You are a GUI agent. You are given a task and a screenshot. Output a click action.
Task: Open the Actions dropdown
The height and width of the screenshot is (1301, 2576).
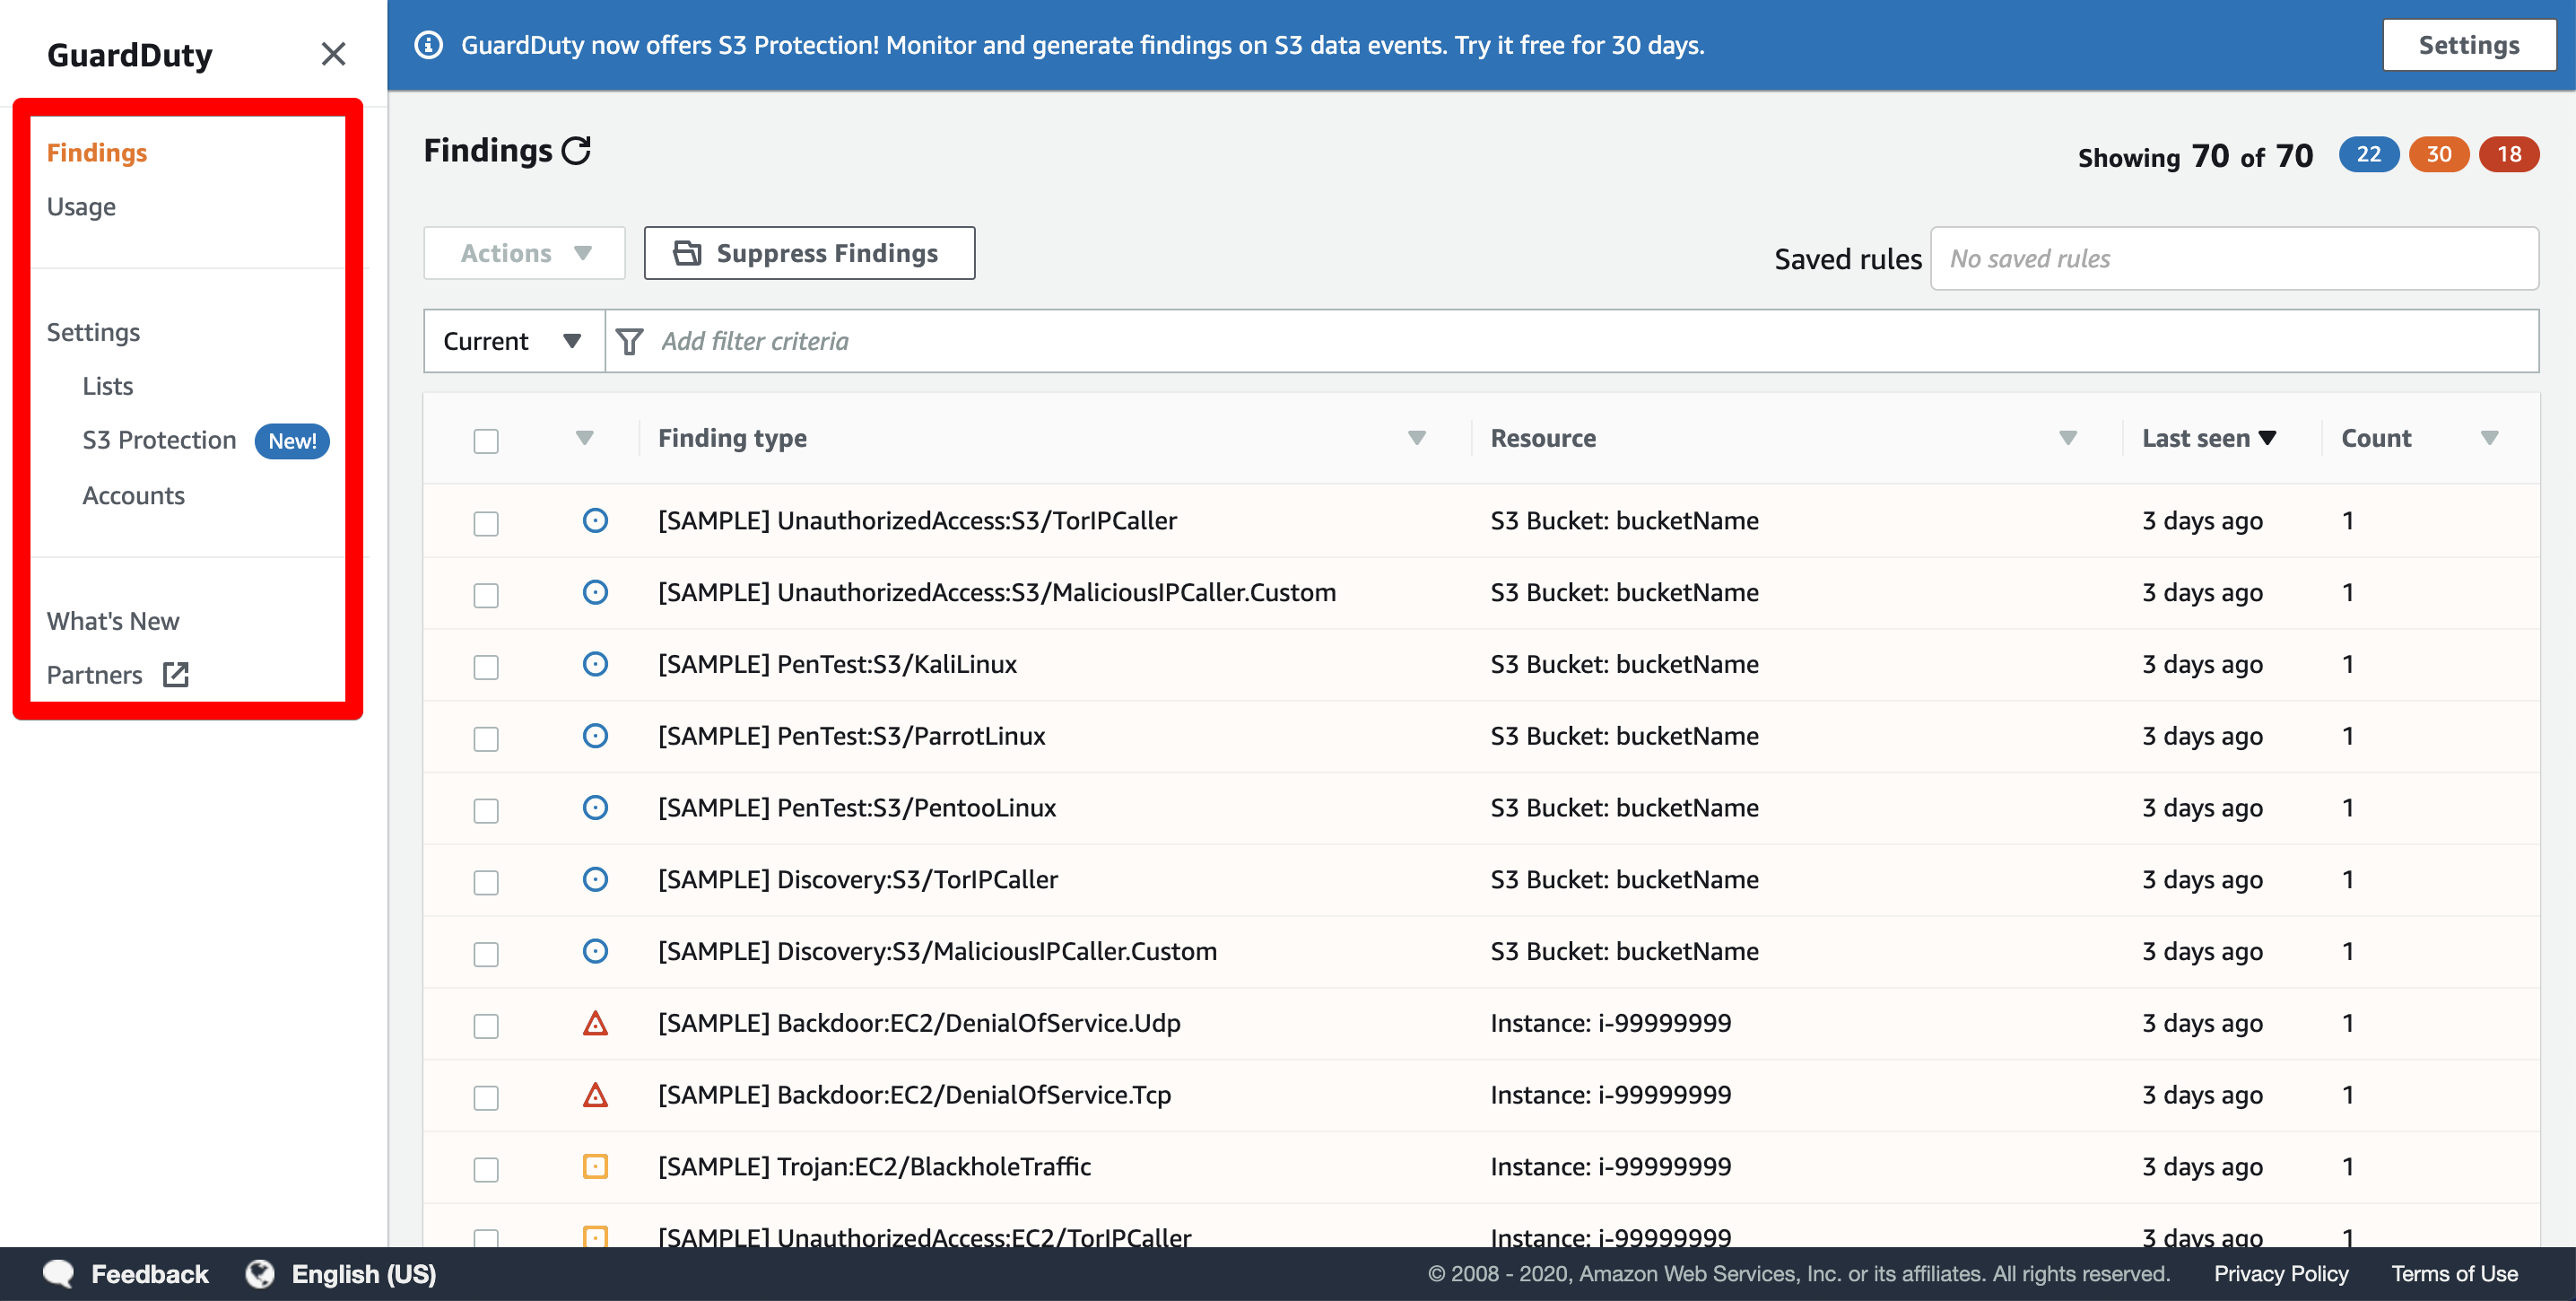(x=524, y=253)
